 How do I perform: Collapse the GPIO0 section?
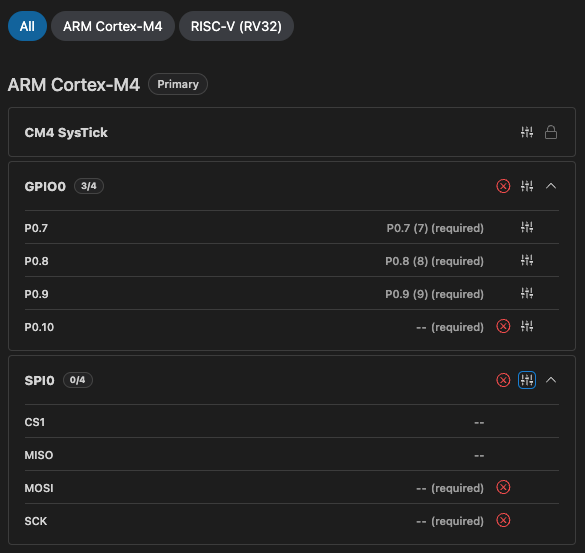pyautogui.click(x=551, y=186)
